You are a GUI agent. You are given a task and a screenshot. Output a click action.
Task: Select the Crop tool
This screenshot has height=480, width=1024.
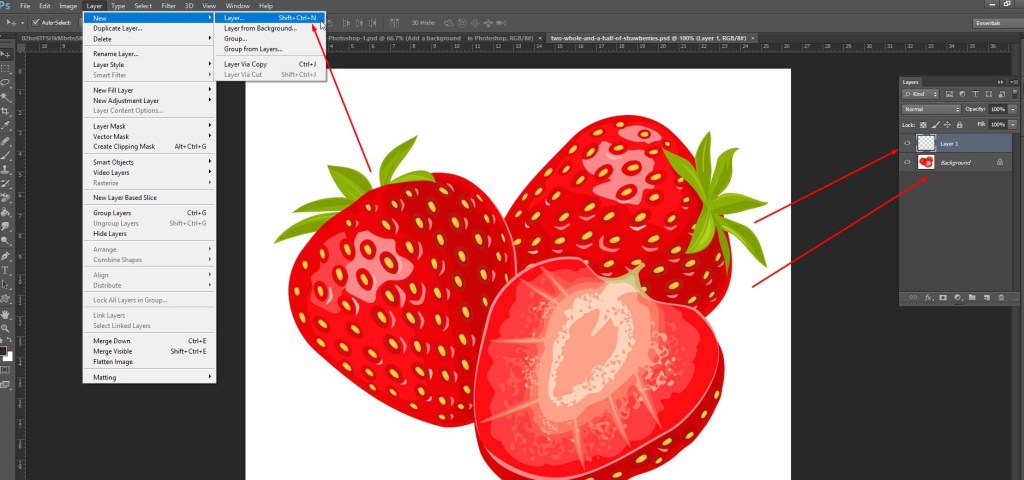coord(6,111)
